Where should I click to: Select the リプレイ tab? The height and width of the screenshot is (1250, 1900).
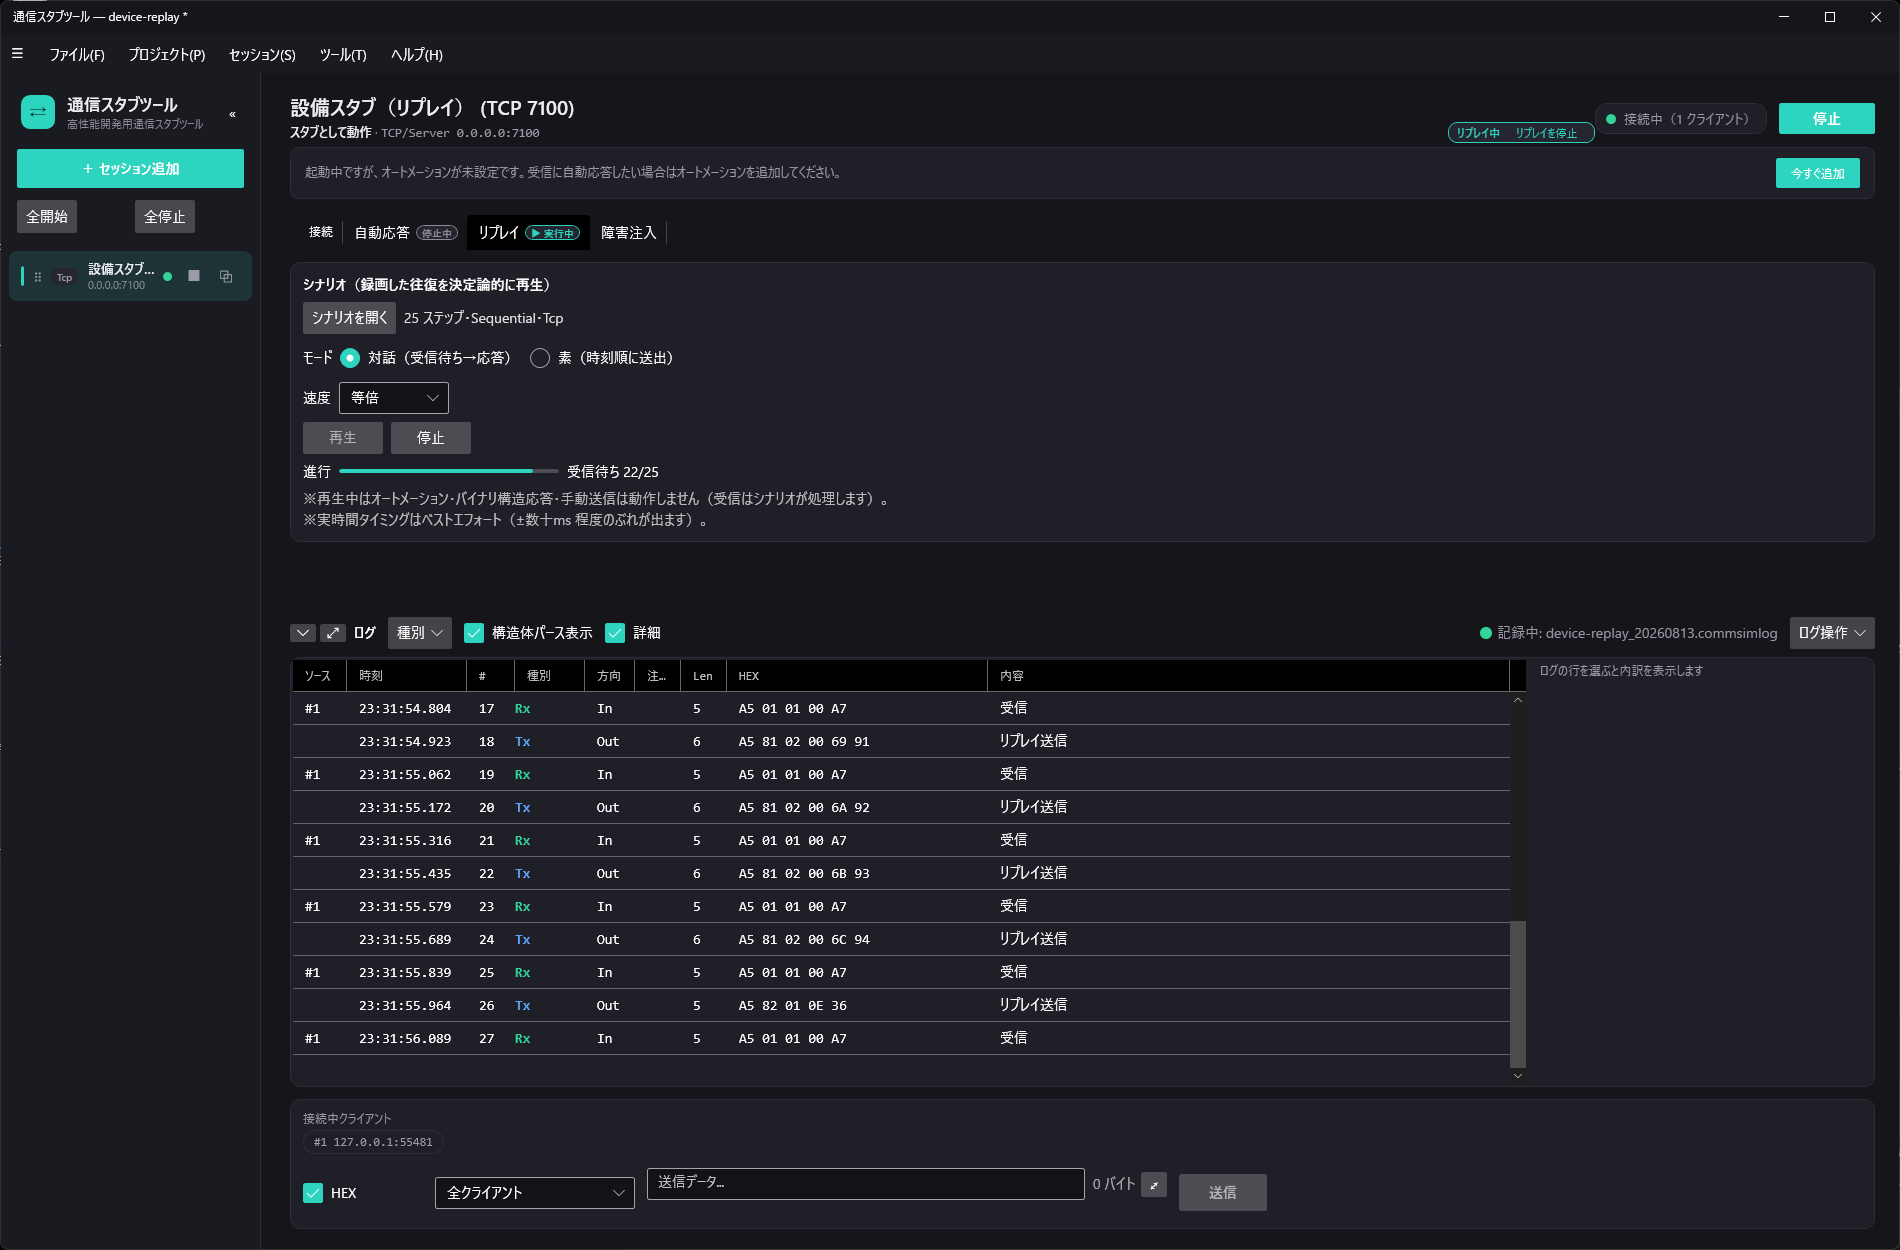(x=528, y=232)
